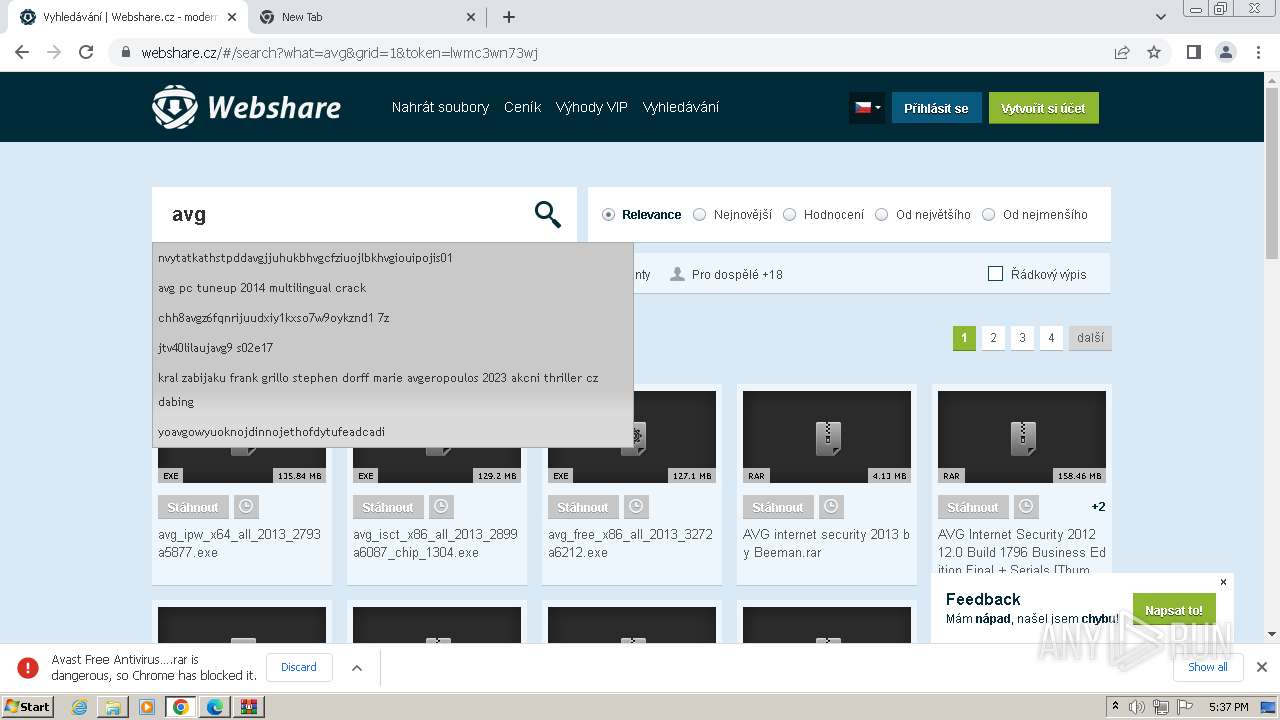Open Výhody VIP page

pyautogui.click(x=591, y=107)
